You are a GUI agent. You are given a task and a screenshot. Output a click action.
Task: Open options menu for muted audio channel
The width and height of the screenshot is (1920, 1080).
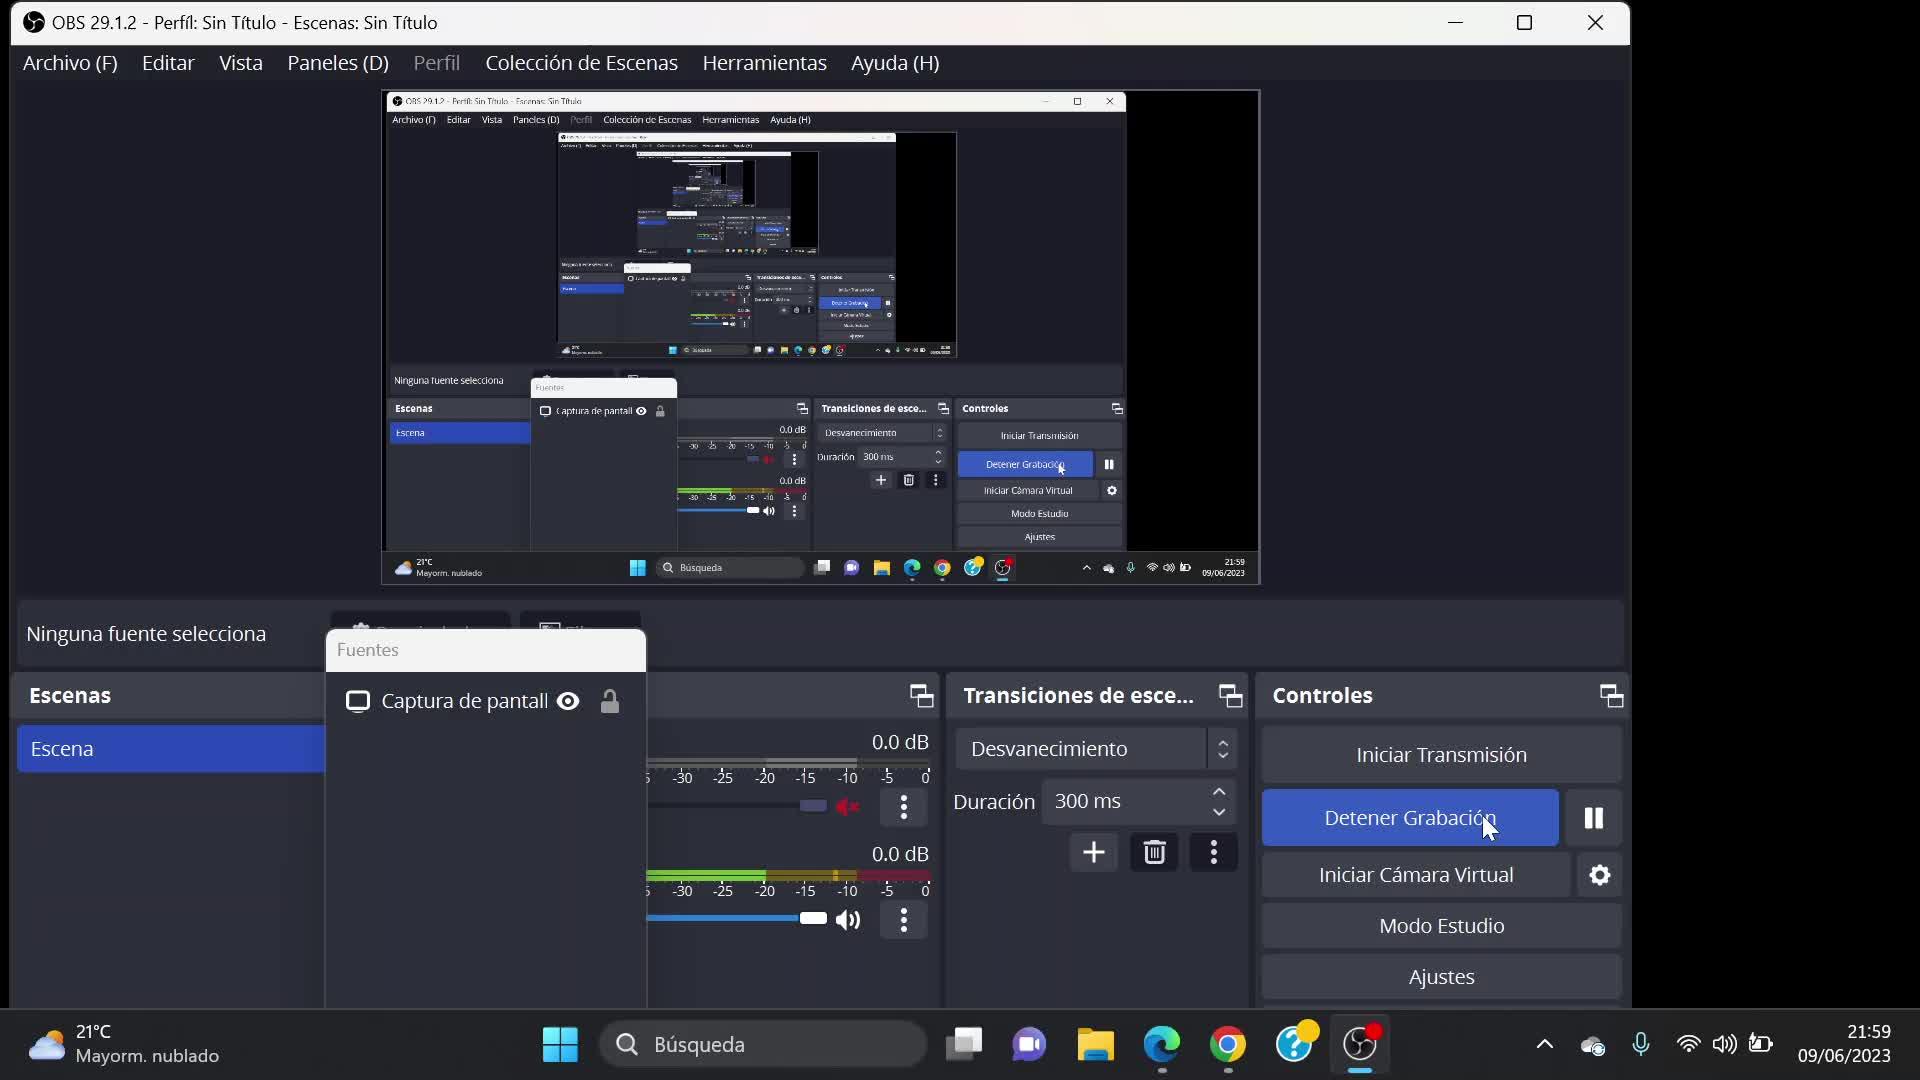904,807
